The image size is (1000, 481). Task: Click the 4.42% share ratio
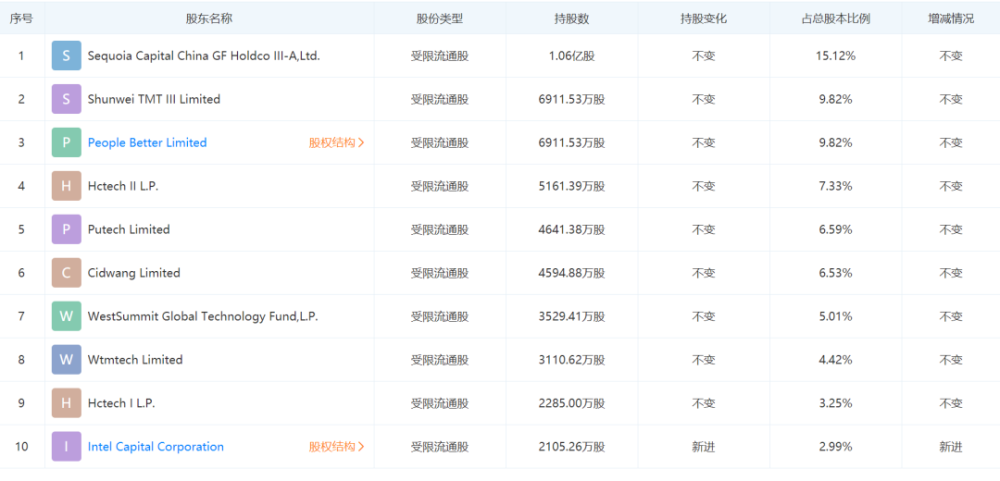pyautogui.click(x=835, y=360)
